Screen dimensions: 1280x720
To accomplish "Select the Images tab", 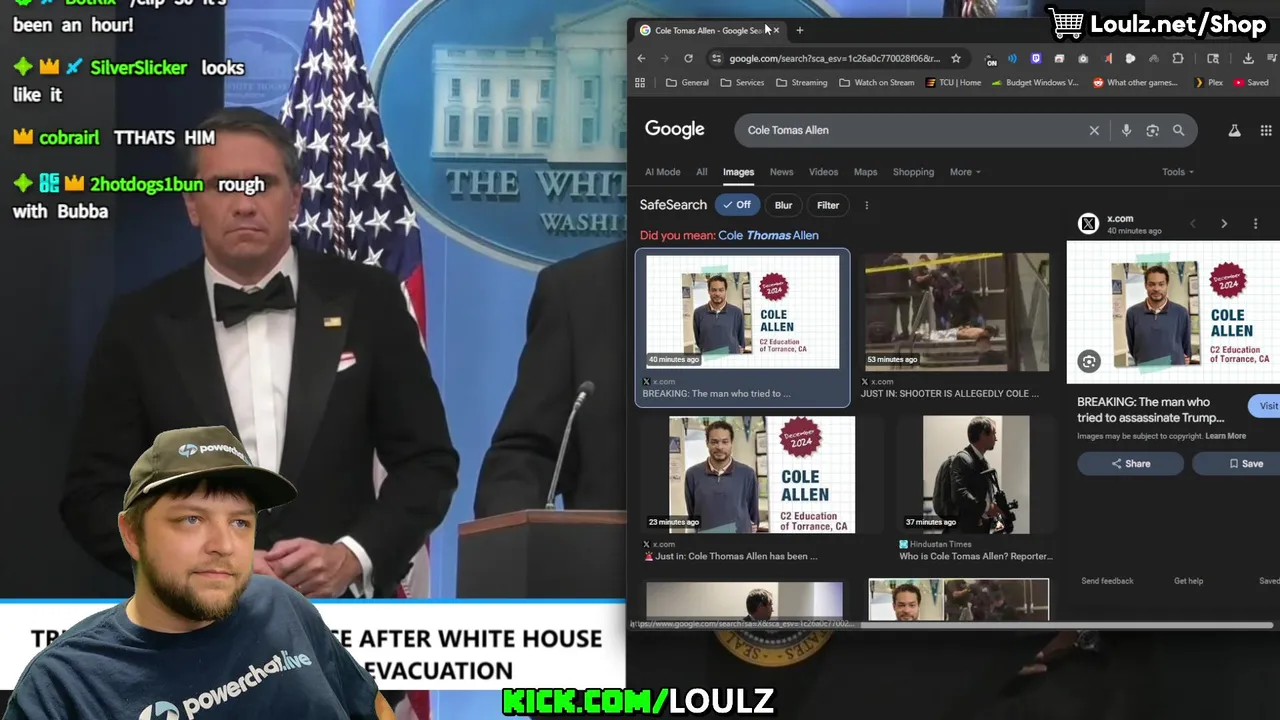I will [738, 172].
